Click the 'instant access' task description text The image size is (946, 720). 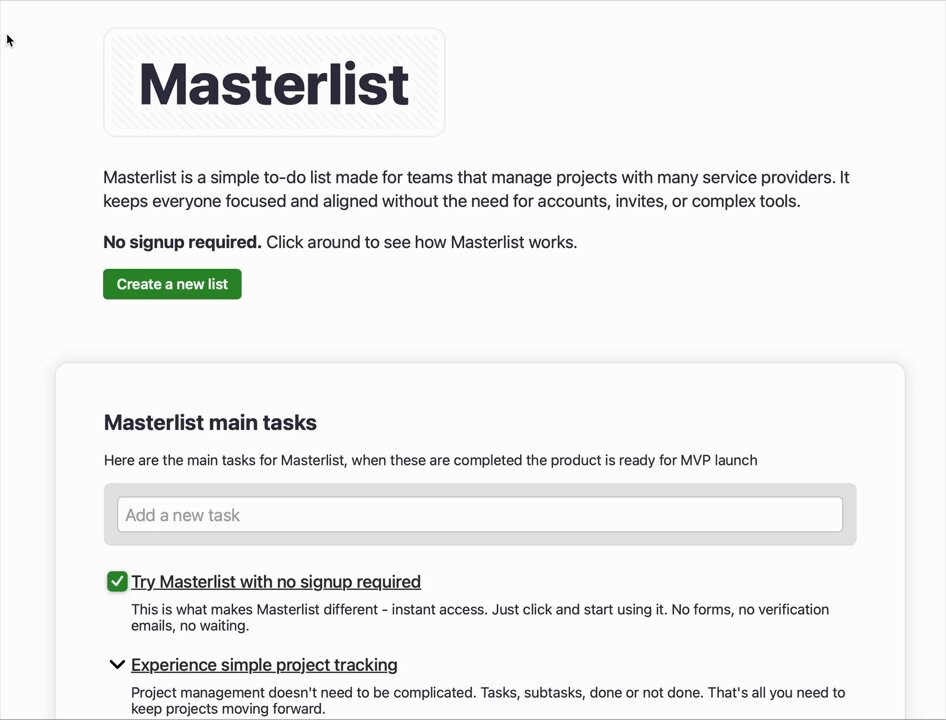(480, 617)
